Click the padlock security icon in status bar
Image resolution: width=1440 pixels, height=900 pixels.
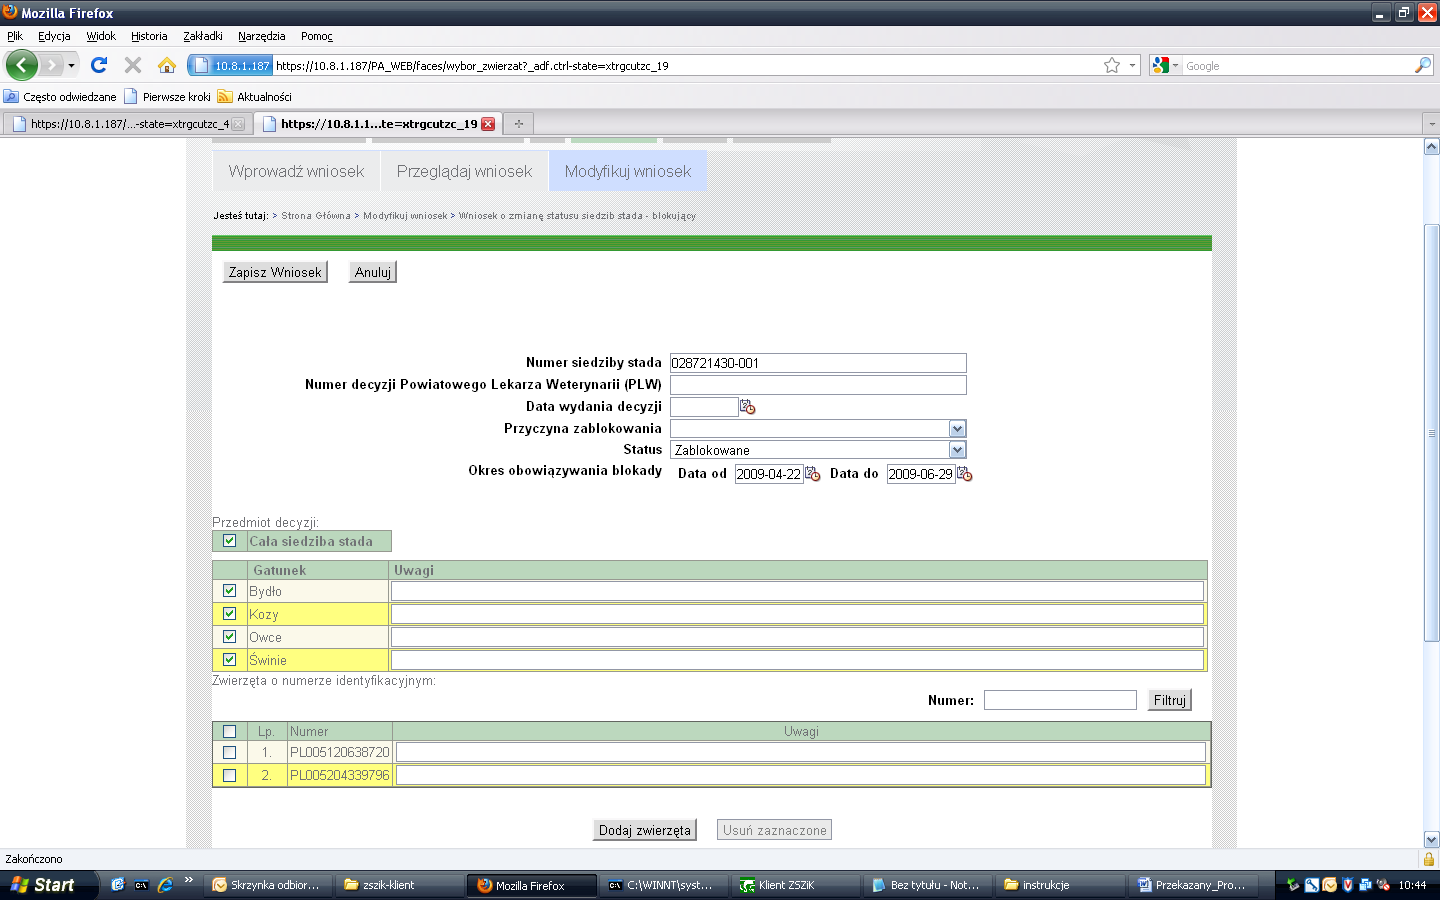click(x=1429, y=859)
